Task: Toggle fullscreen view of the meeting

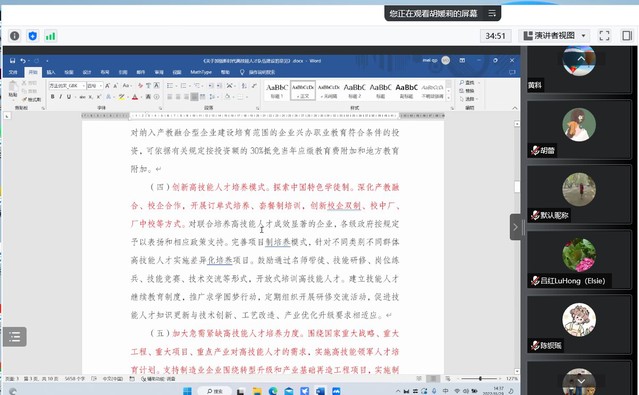Action: [x=604, y=36]
